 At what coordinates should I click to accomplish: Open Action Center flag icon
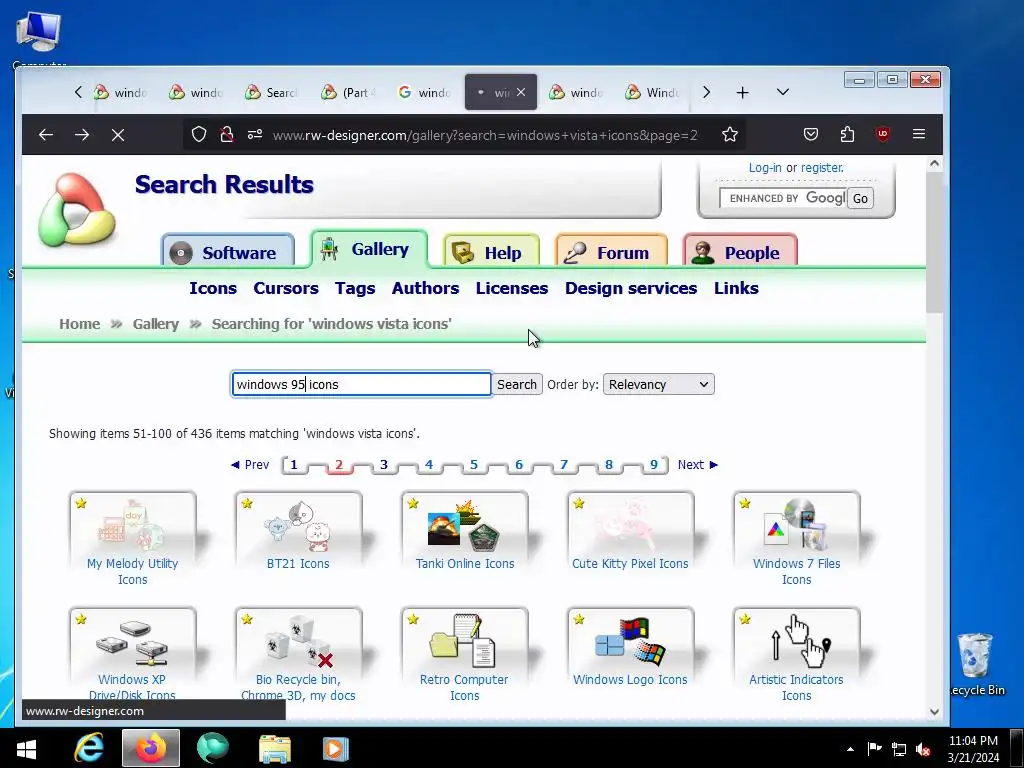tap(874, 749)
